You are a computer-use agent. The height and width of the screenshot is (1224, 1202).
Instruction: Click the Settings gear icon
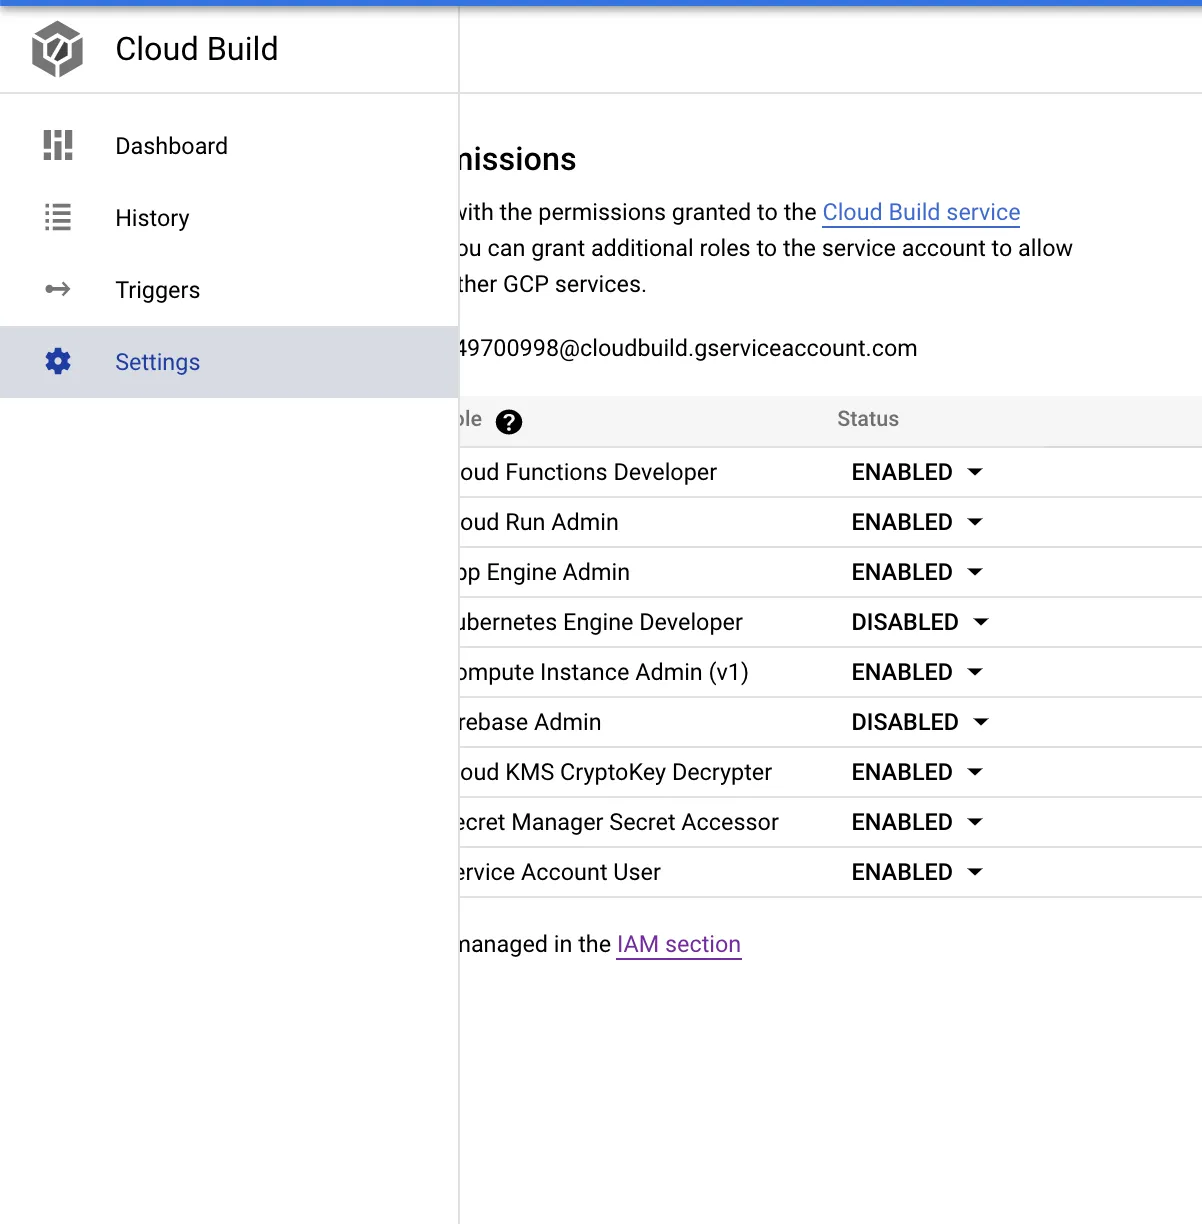coord(58,361)
